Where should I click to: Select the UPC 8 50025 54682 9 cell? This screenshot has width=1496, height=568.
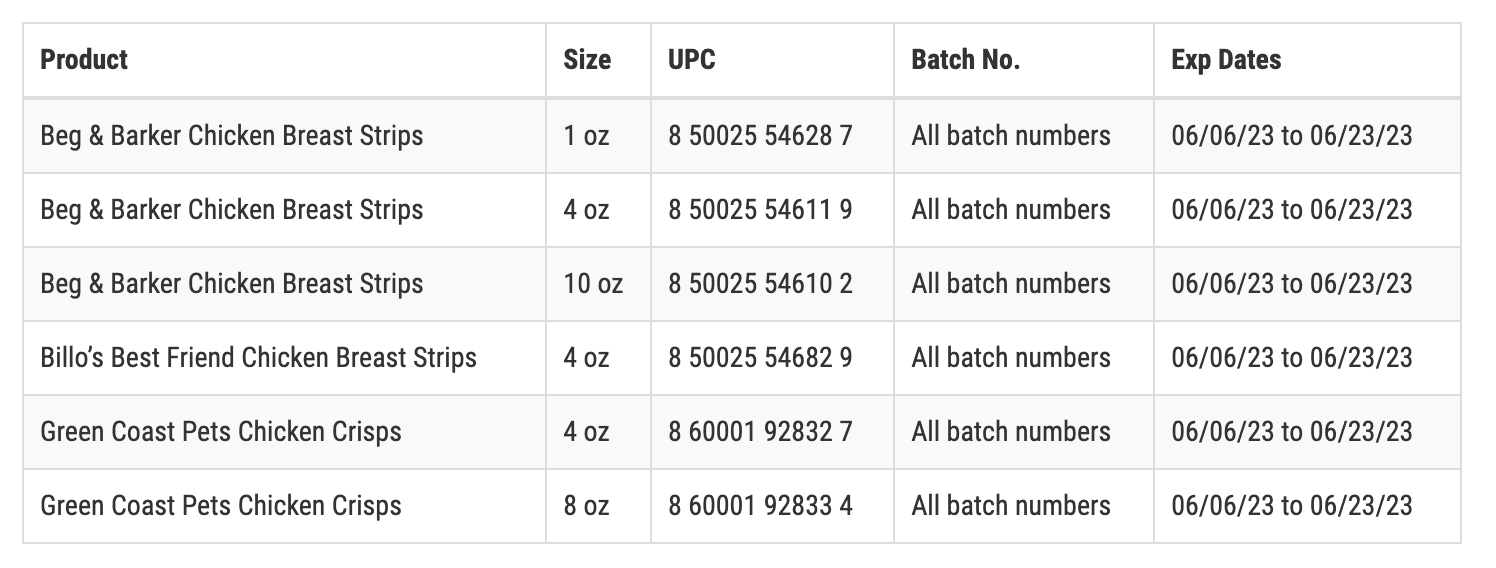[760, 357]
